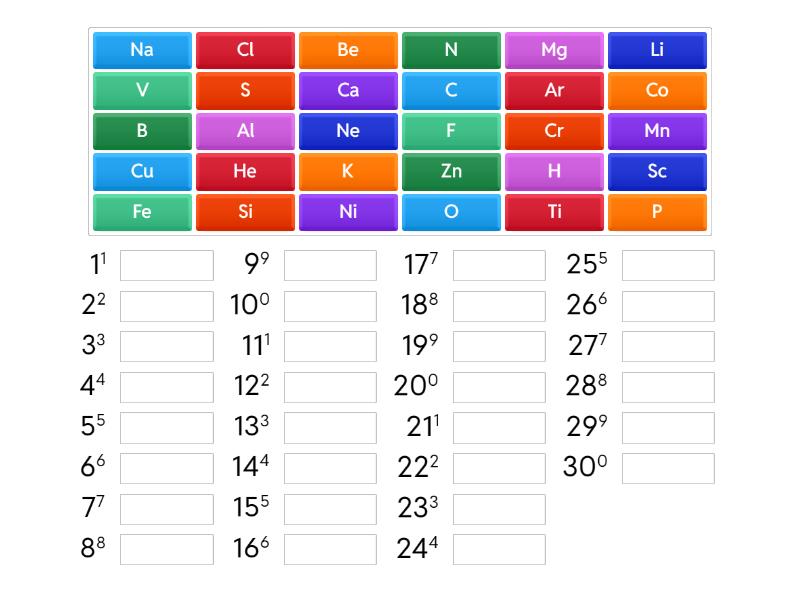Click the answer box for number 17
800x600 pixels.
[499, 265]
